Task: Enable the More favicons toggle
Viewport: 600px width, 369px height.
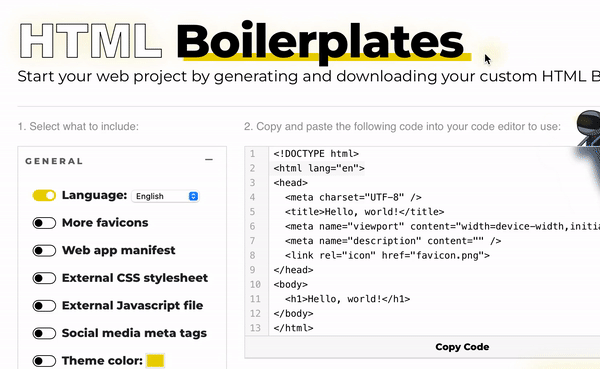Action: (x=44, y=223)
